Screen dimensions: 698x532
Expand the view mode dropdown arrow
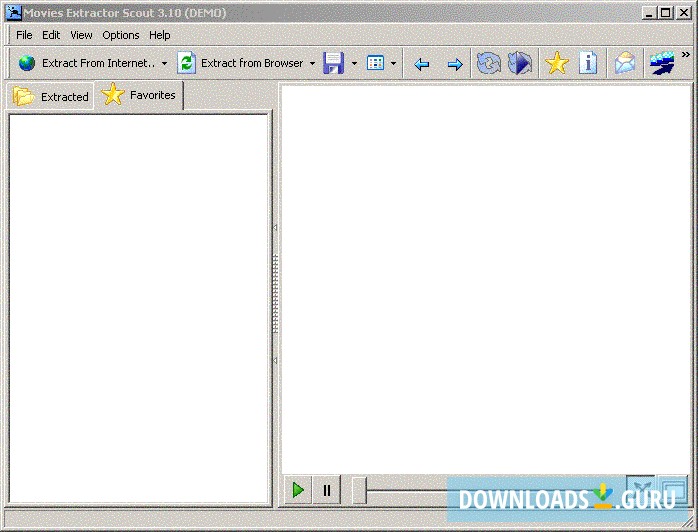pyautogui.click(x=394, y=64)
